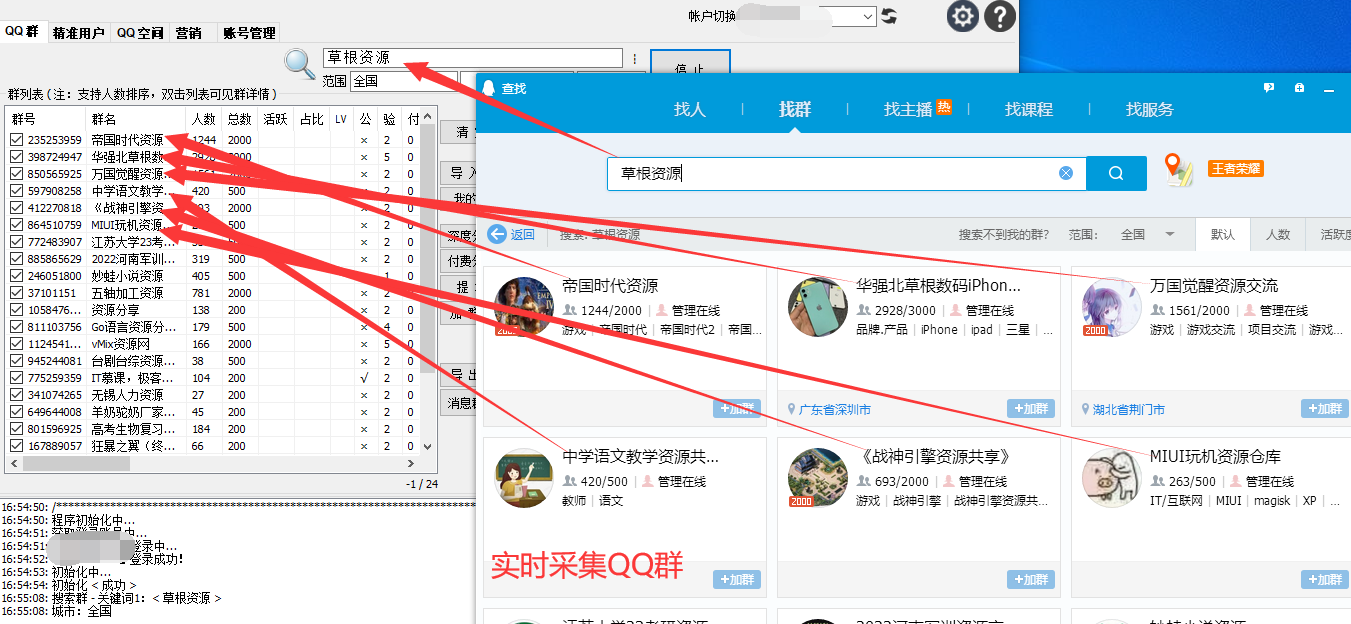Open the 范围 全国 combo box in collector
This screenshot has width=1351, height=624.
coord(403,81)
